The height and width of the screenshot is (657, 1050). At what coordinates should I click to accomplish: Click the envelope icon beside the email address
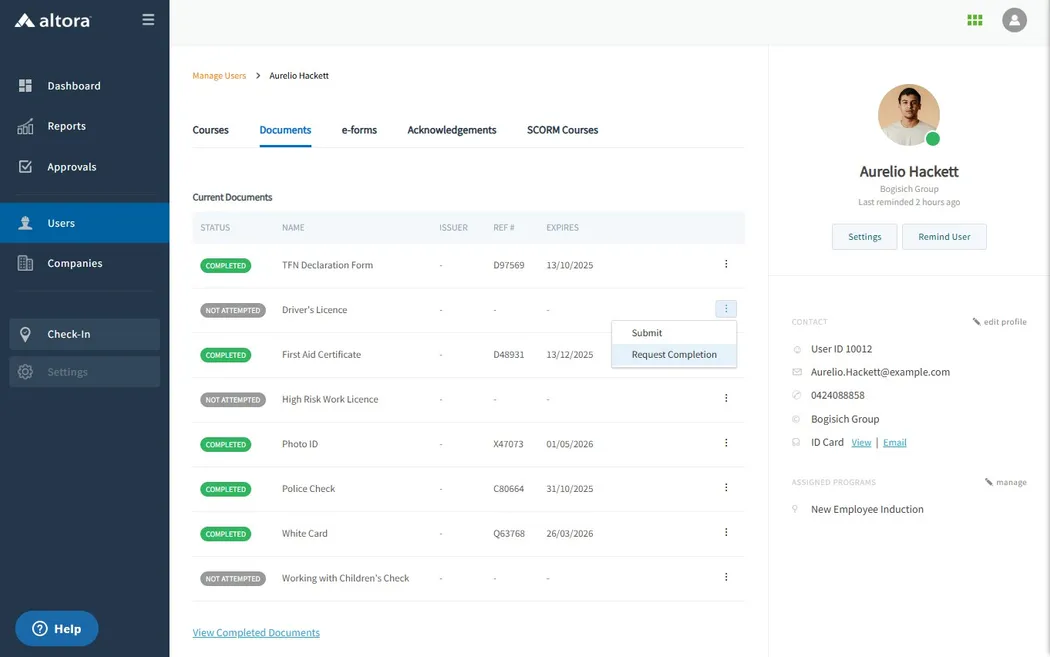pyautogui.click(x=797, y=372)
